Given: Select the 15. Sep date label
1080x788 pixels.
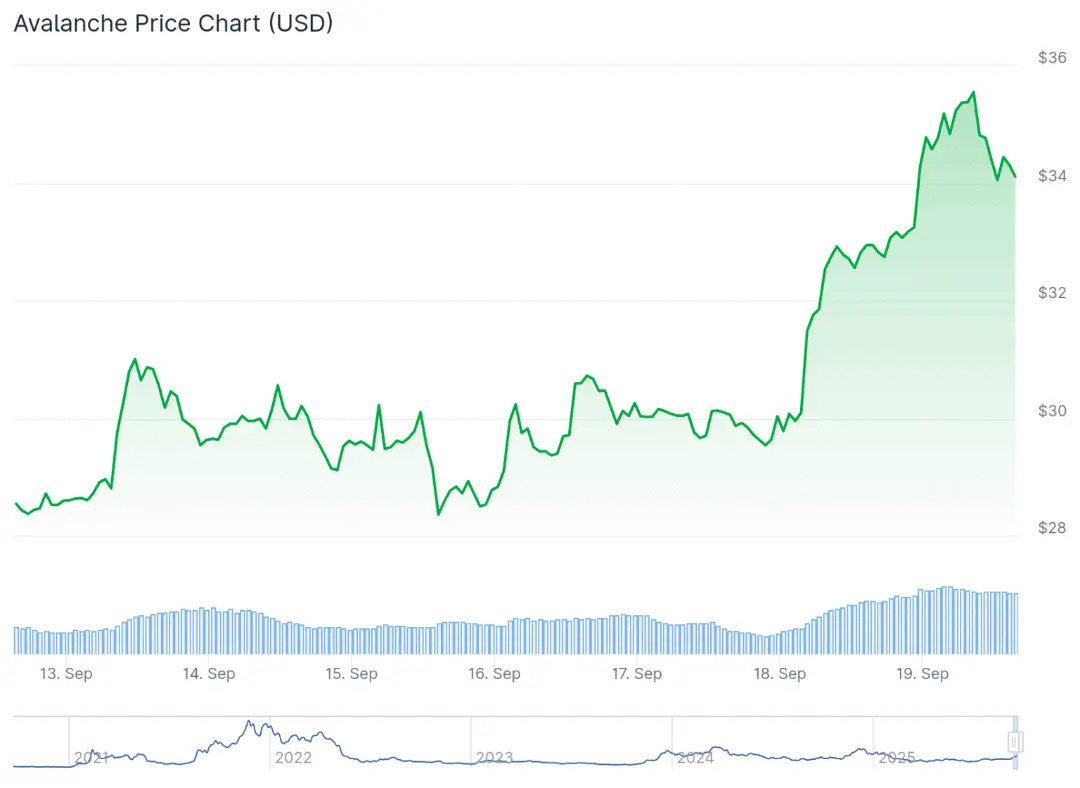Looking at the screenshot, I should [351, 674].
